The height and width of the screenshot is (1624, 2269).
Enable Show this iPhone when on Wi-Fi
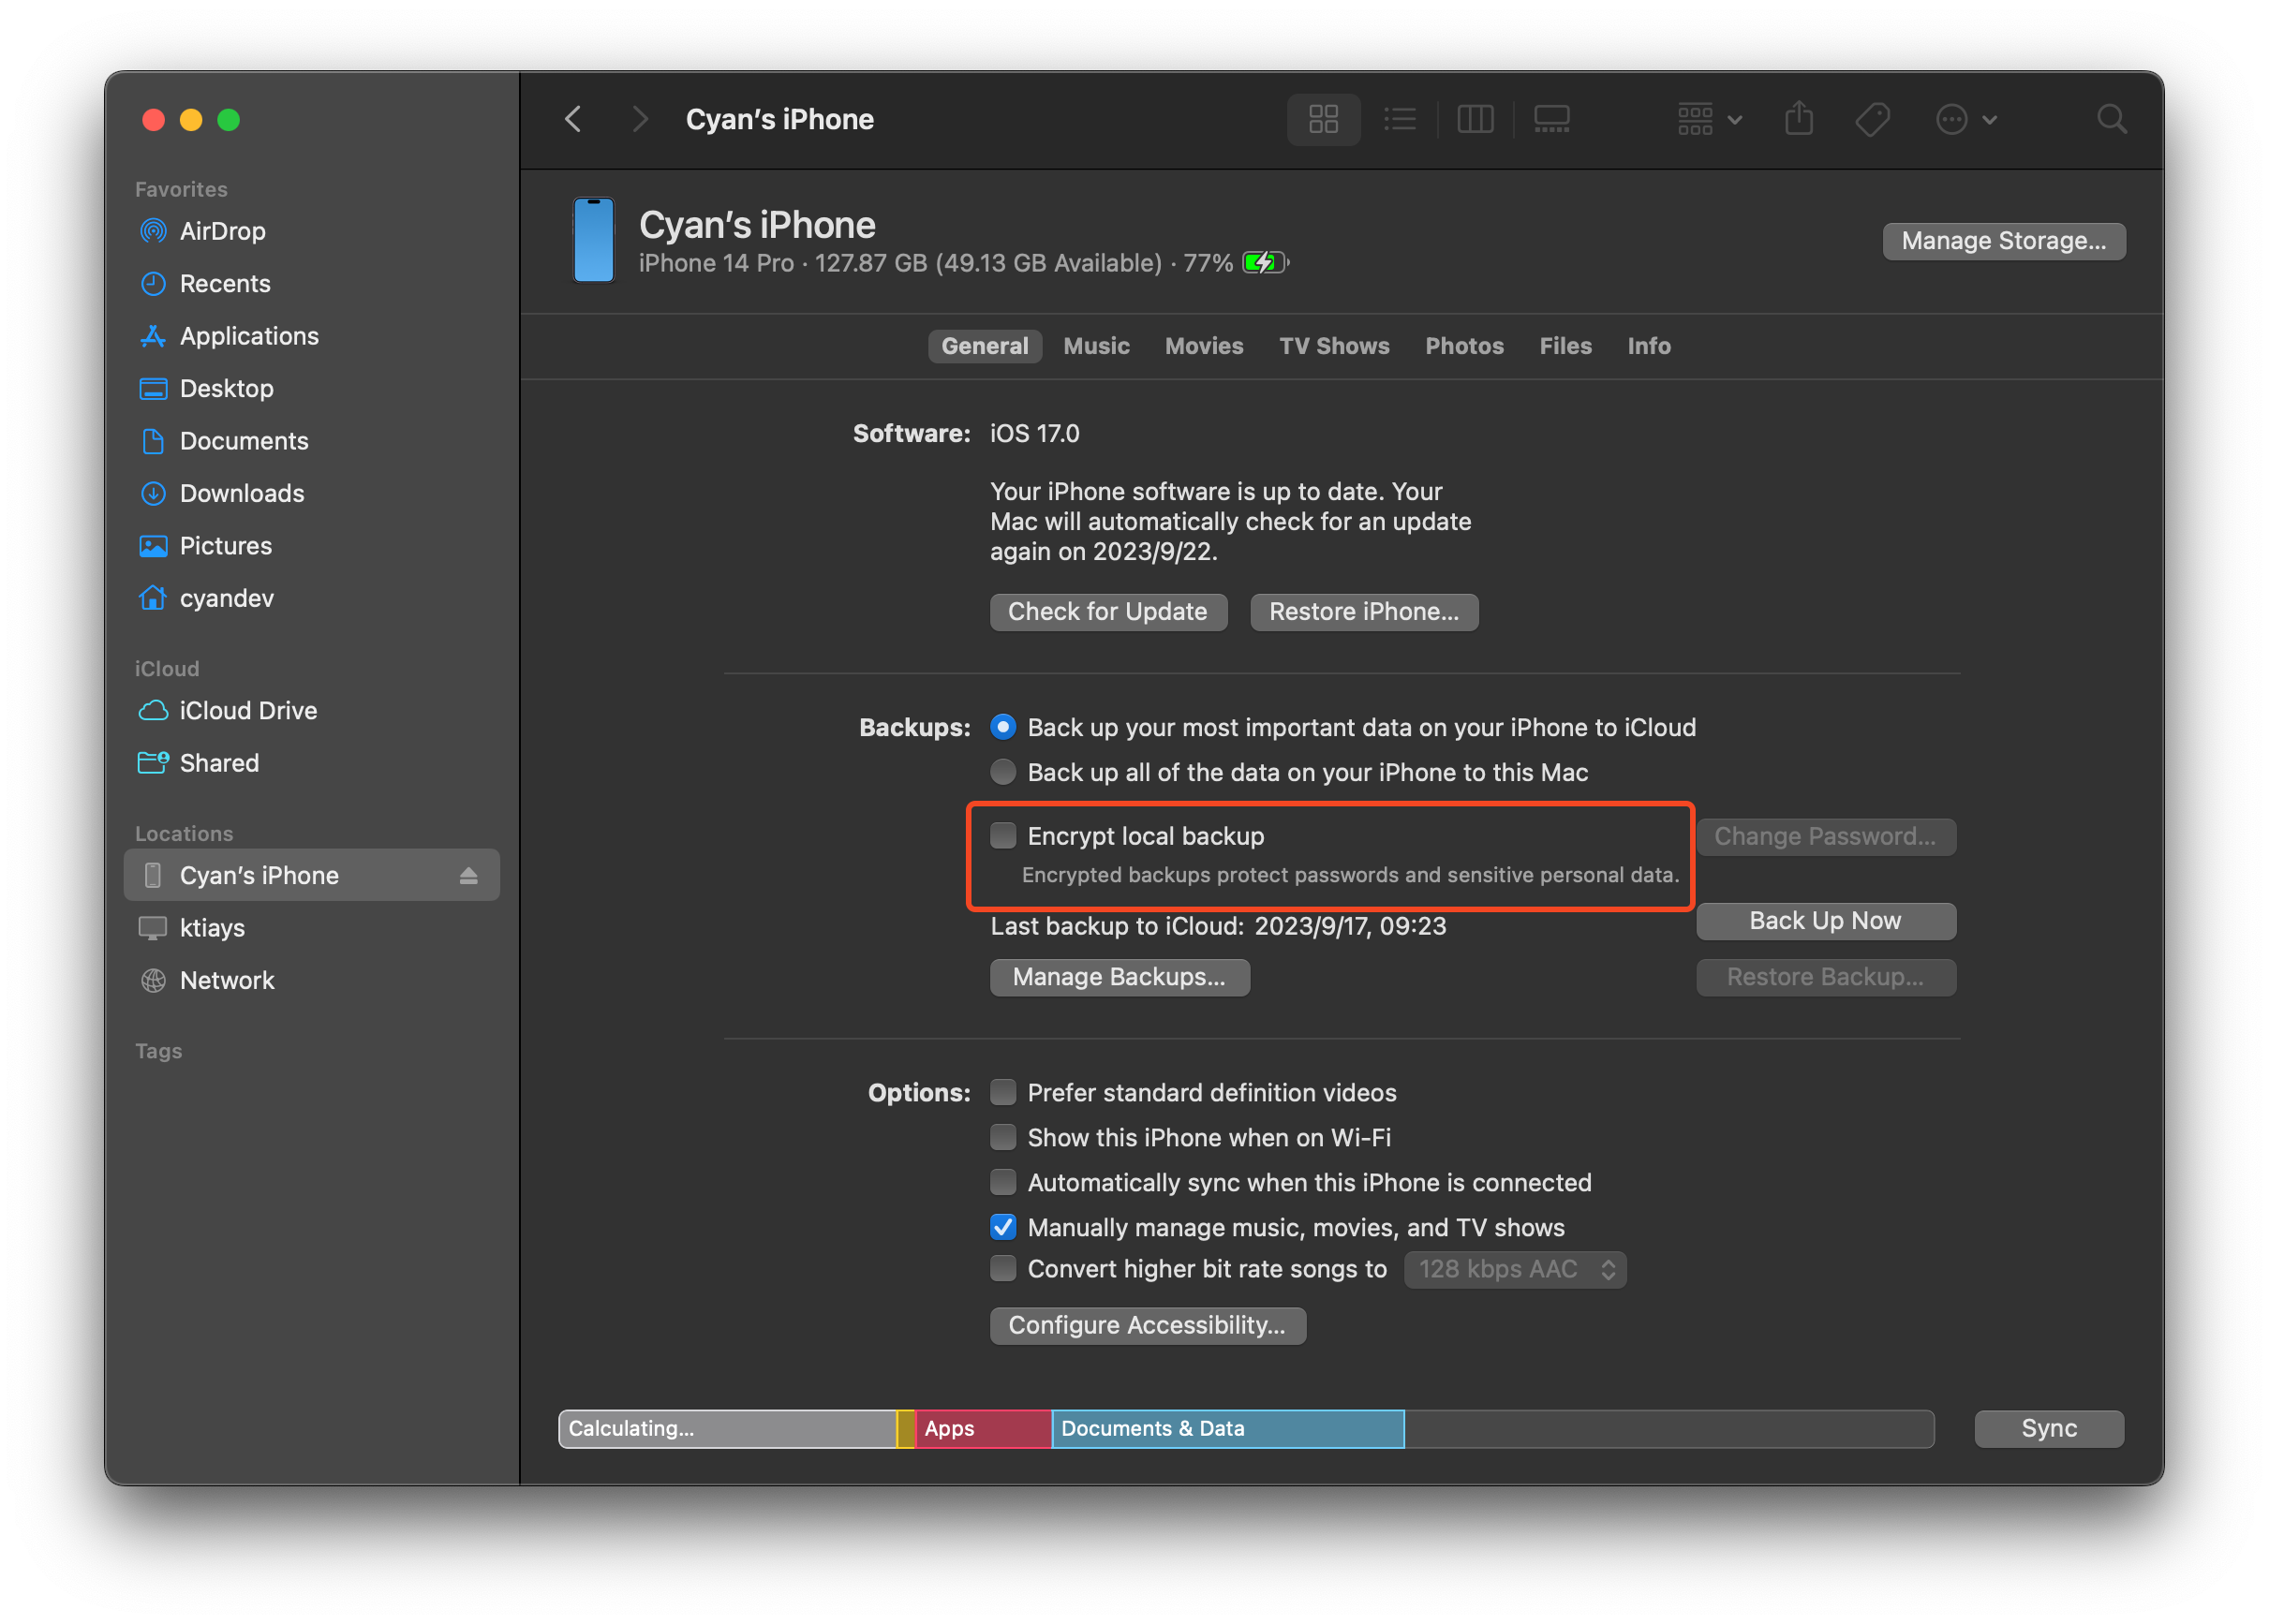coord(1003,1137)
